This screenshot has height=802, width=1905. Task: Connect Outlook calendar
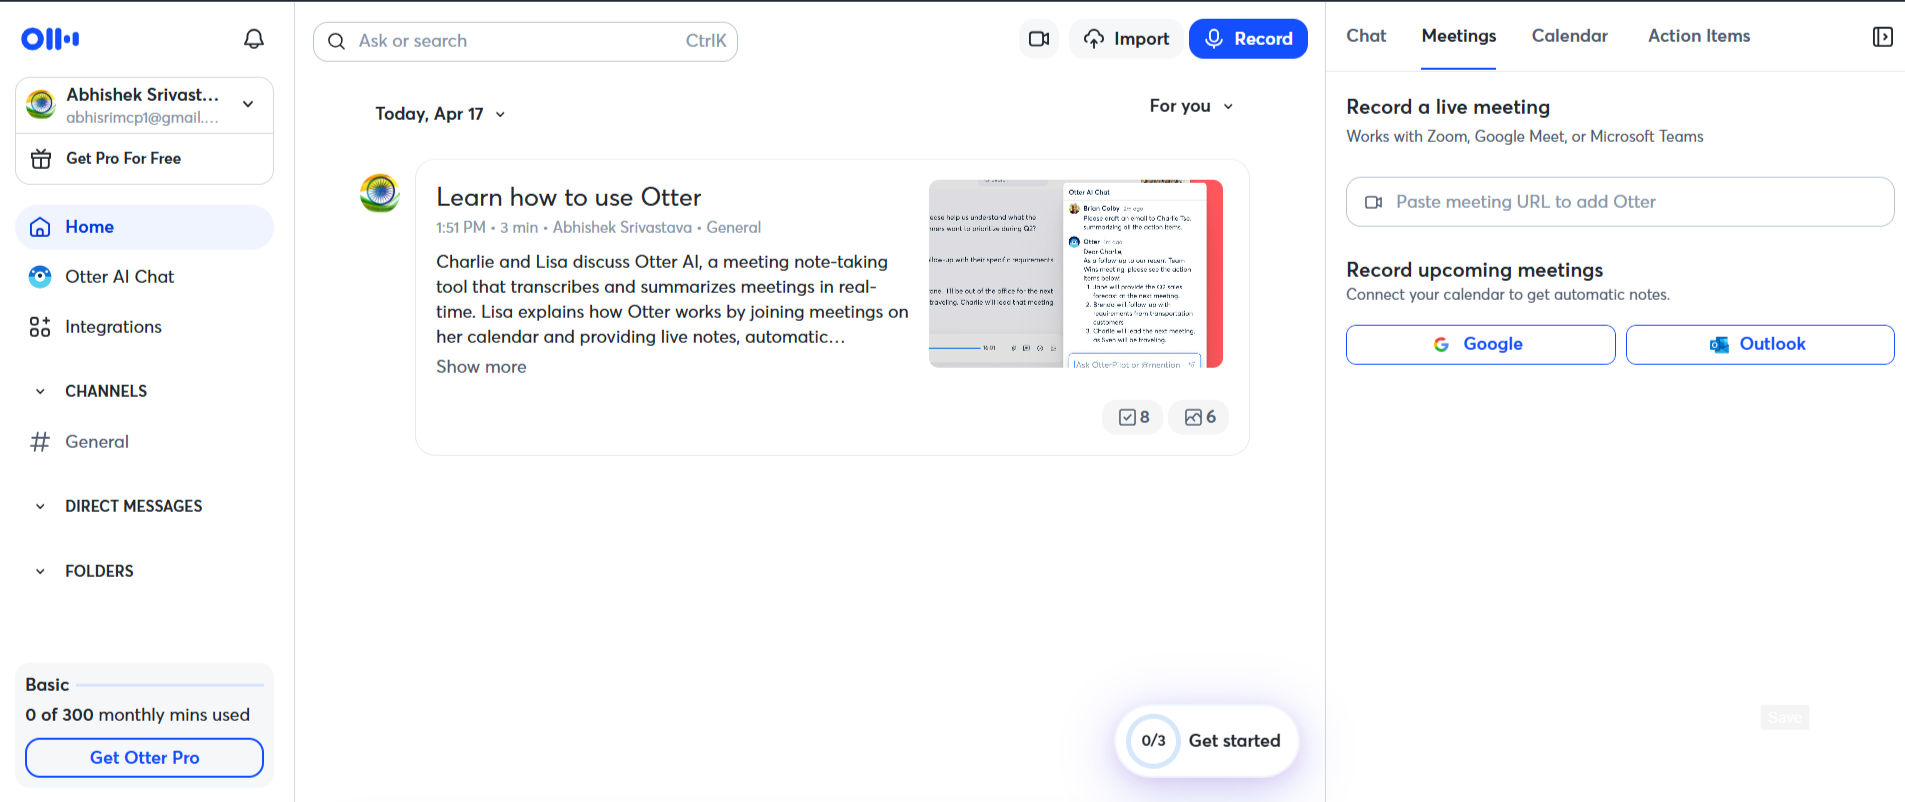pyautogui.click(x=1760, y=344)
